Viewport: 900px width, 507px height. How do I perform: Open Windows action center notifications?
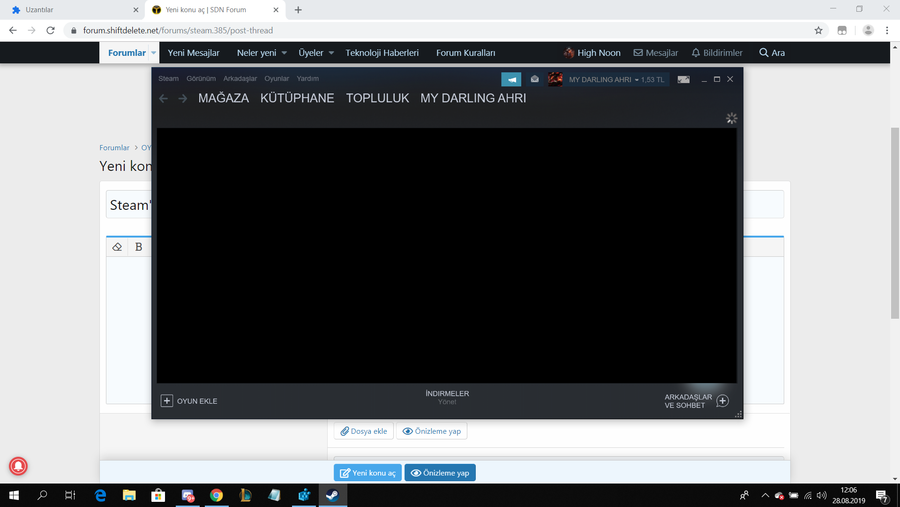point(882,495)
